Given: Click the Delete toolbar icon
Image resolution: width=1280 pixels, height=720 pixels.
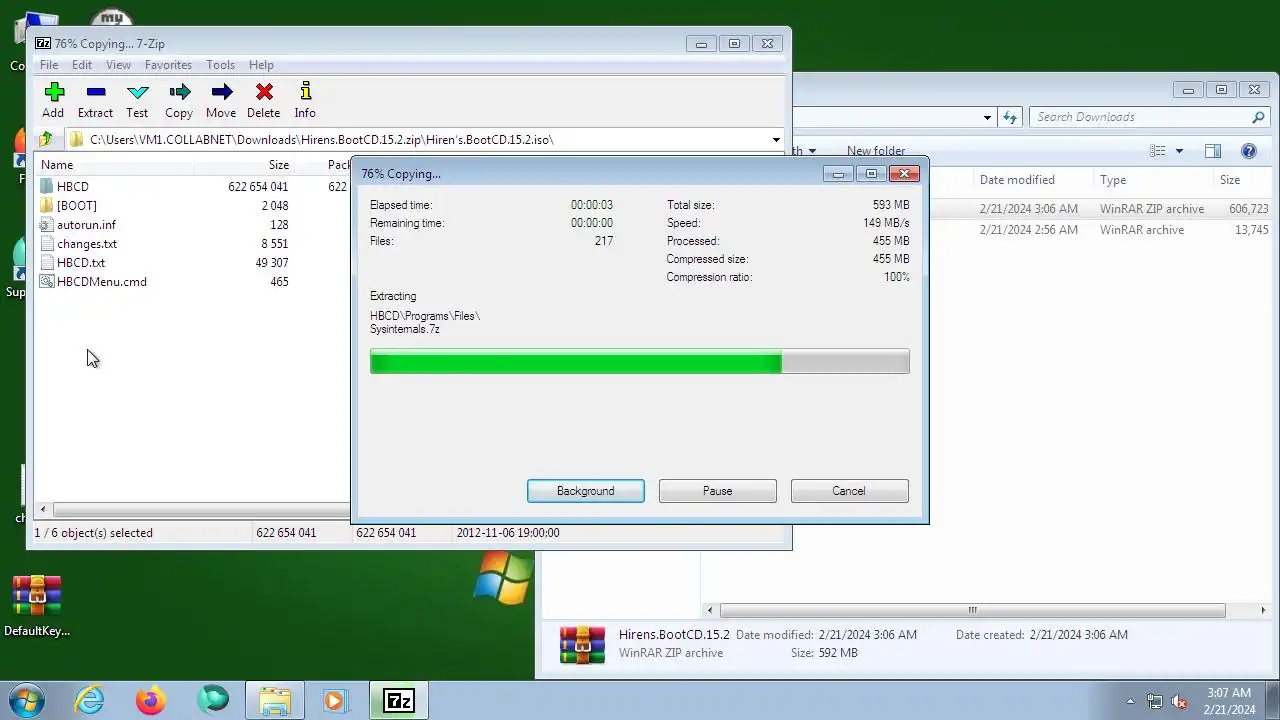Looking at the screenshot, I should 264,93.
